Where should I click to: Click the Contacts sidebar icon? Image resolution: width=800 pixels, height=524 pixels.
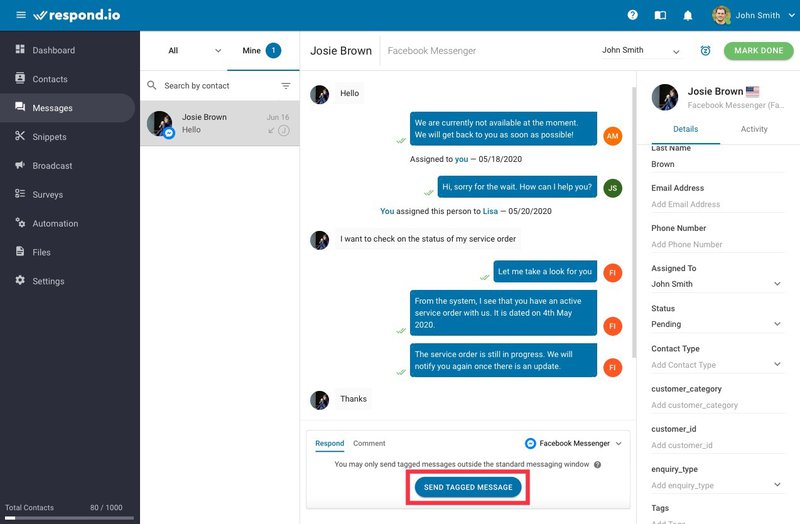pyautogui.click(x=20, y=78)
